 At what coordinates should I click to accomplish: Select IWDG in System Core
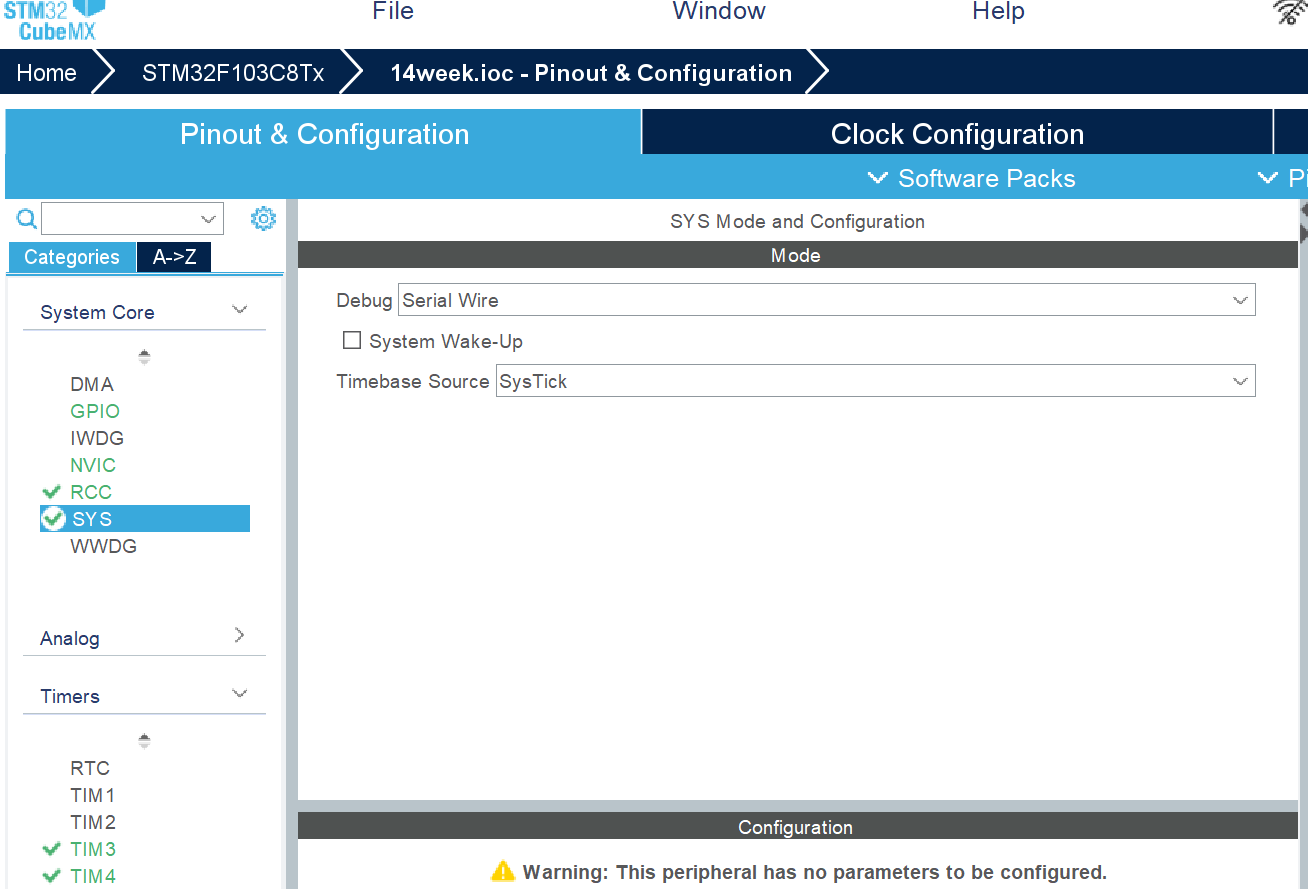point(97,438)
